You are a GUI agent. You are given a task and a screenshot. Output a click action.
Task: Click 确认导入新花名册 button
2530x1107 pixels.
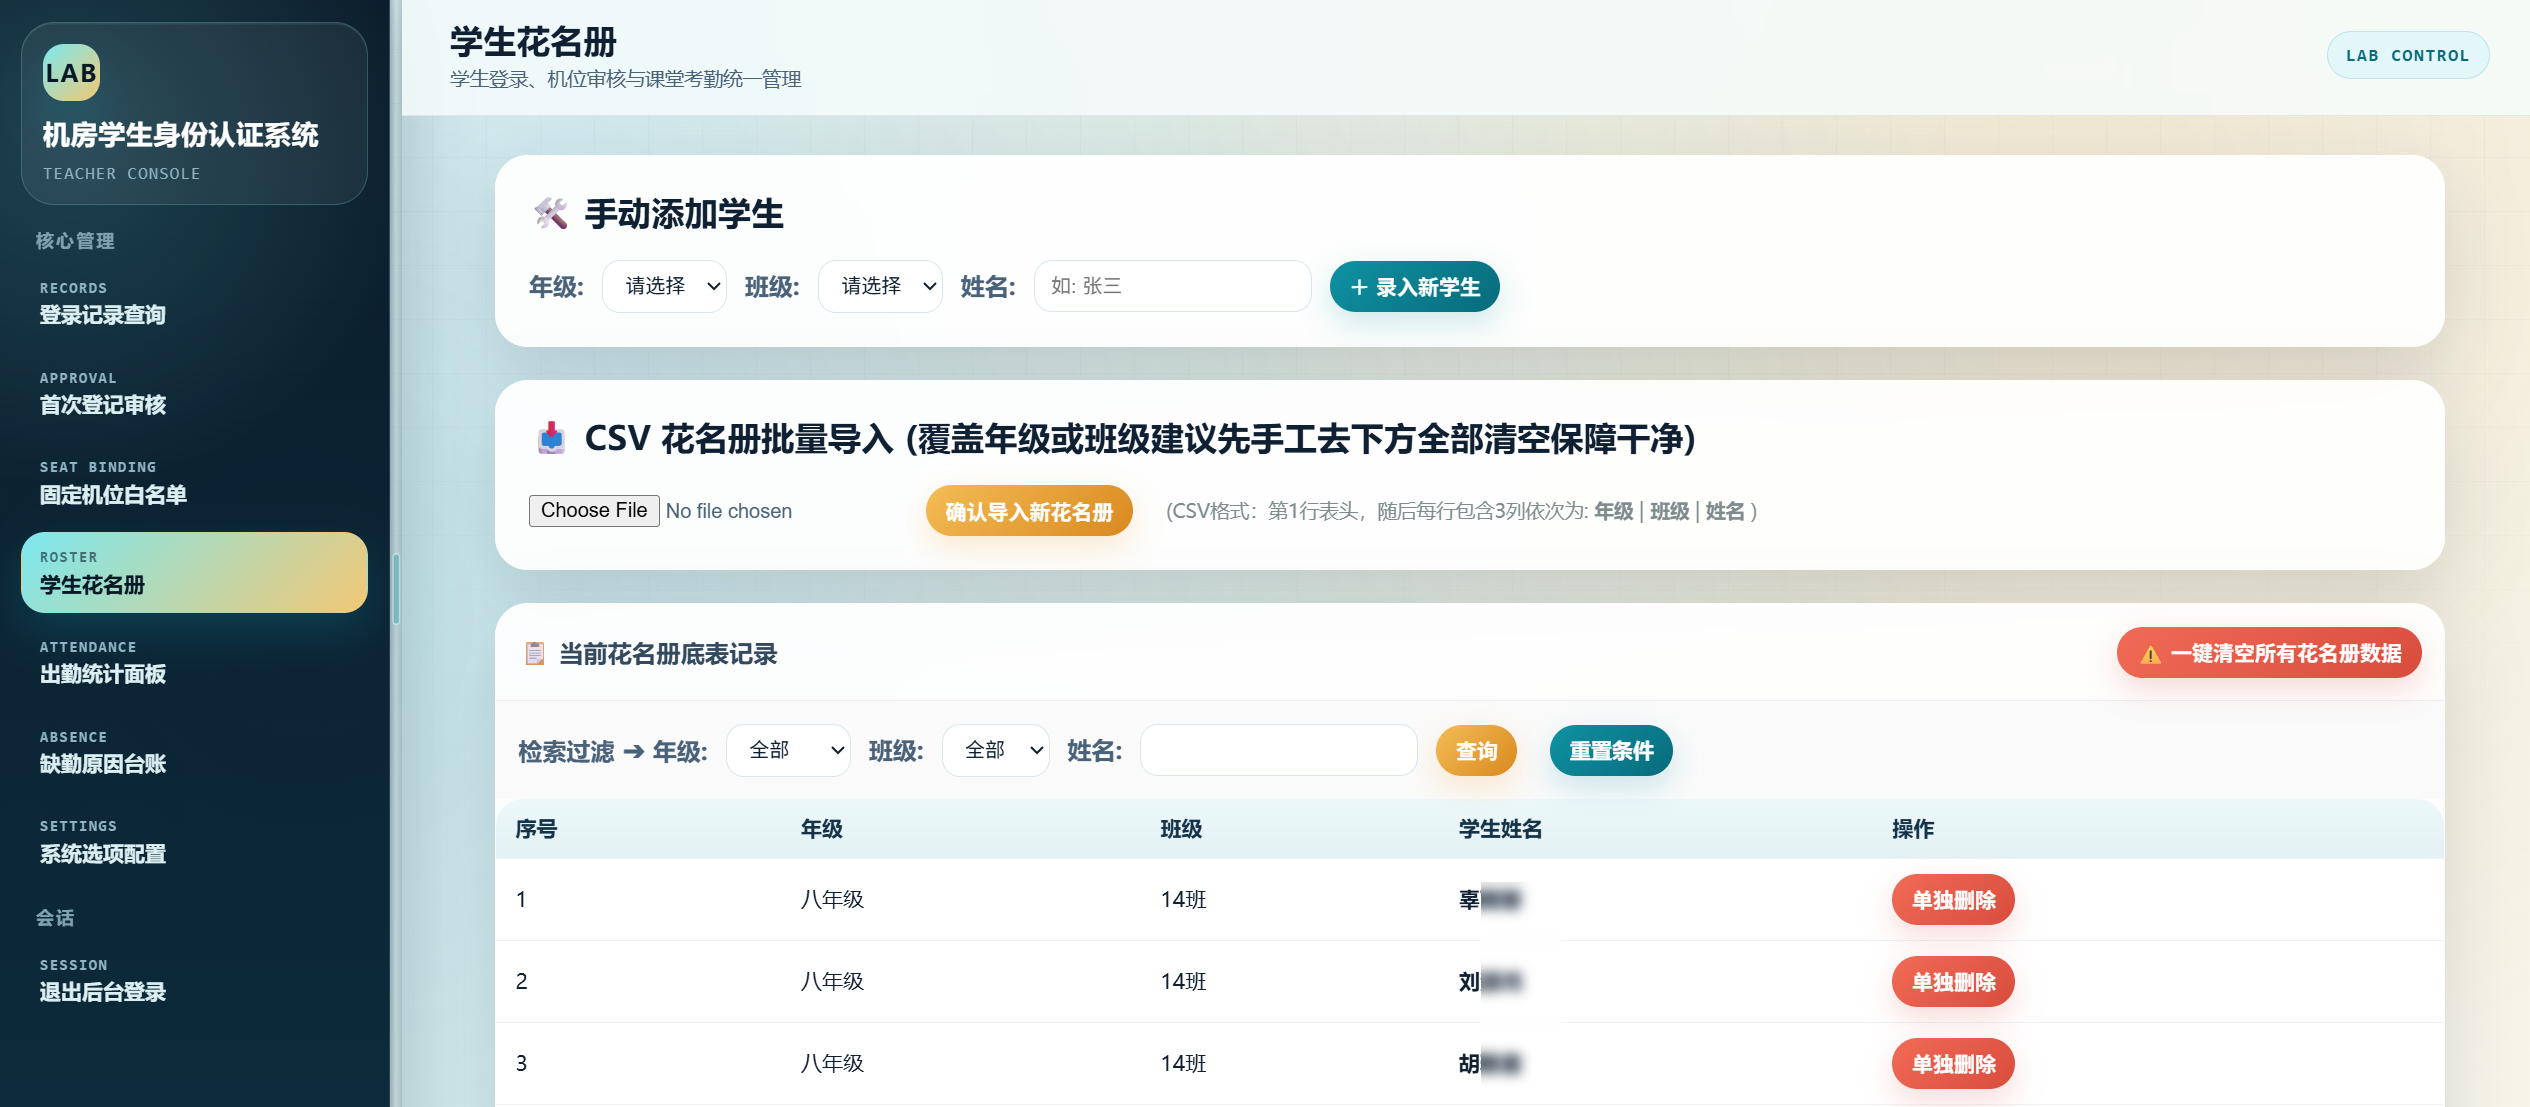1029,511
